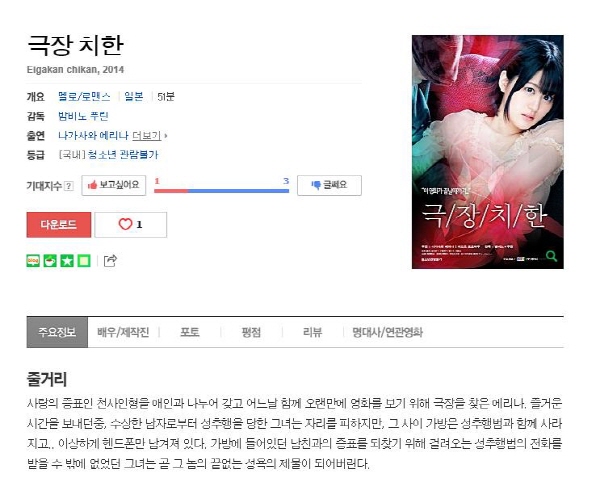Click the cafe cup share icon
600x488 pixels.
pyautogui.click(x=50, y=261)
